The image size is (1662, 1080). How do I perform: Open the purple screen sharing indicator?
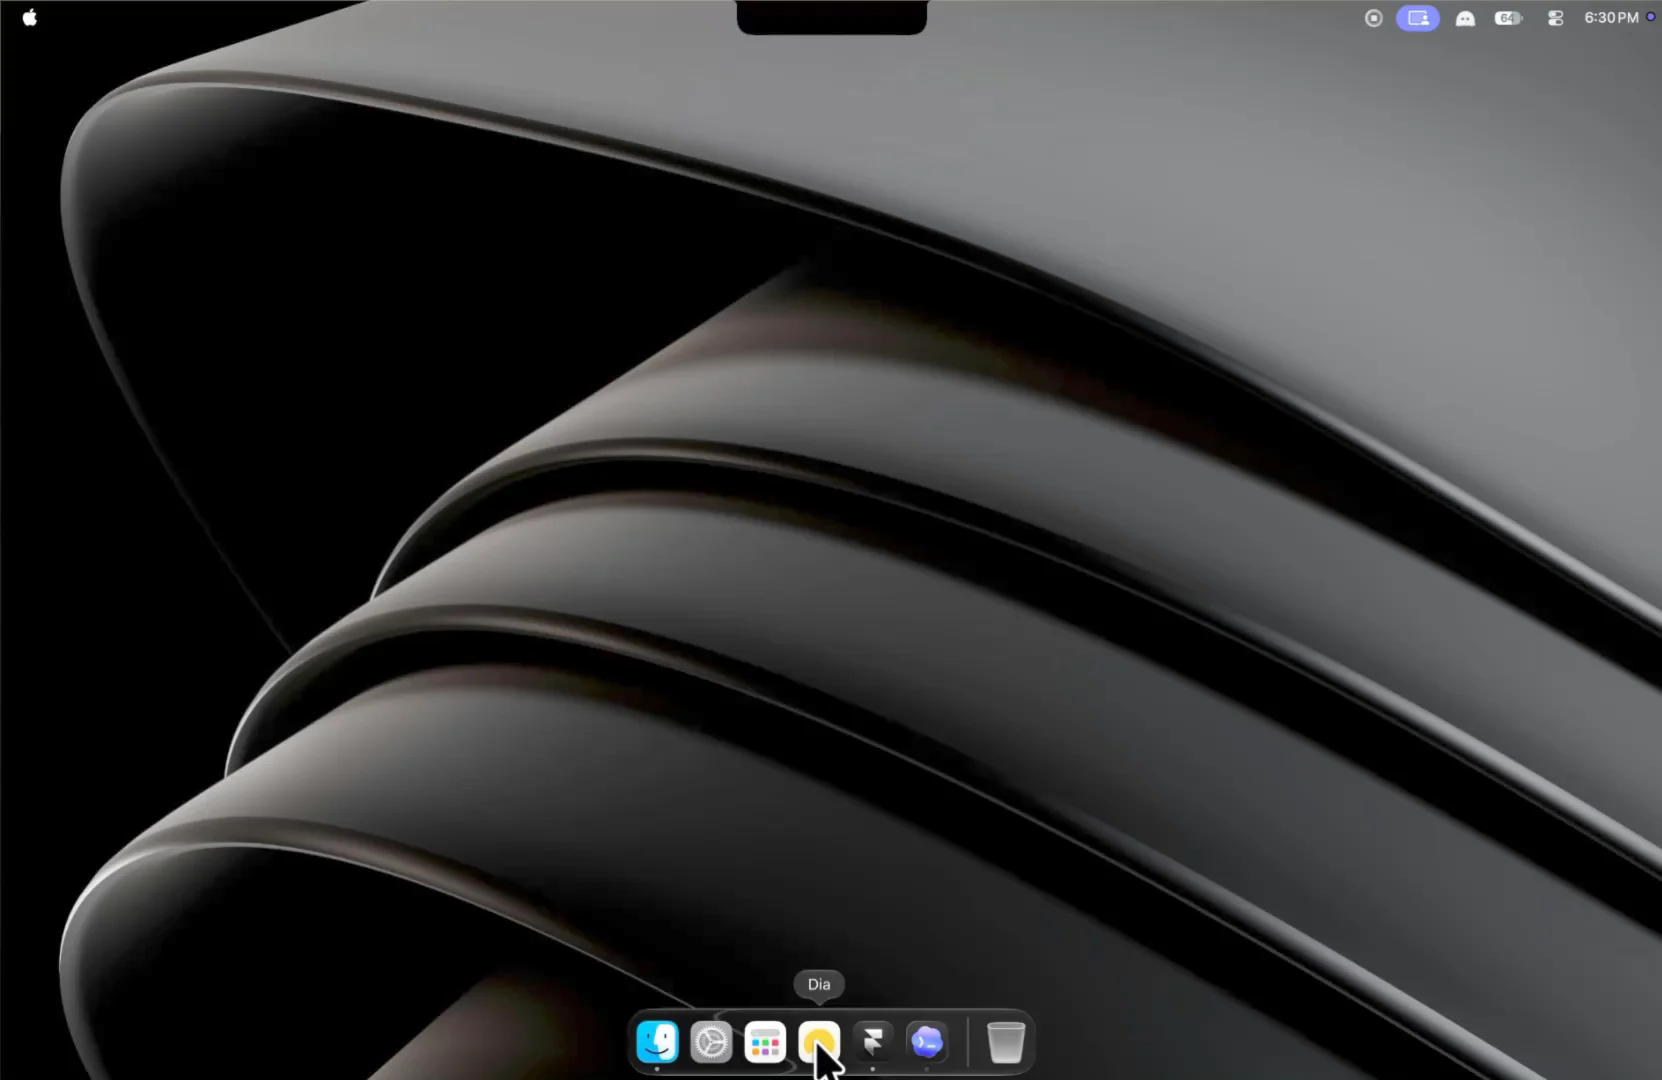(1418, 18)
